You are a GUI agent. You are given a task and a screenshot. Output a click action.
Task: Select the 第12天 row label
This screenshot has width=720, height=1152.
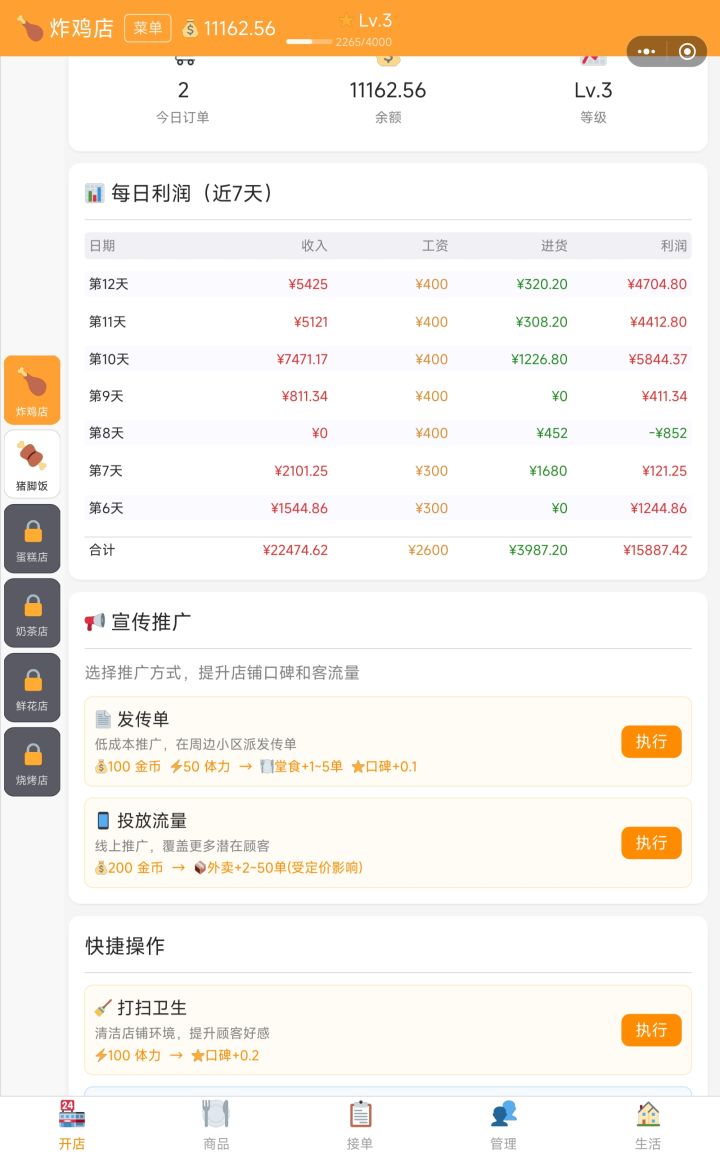tap(109, 284)
